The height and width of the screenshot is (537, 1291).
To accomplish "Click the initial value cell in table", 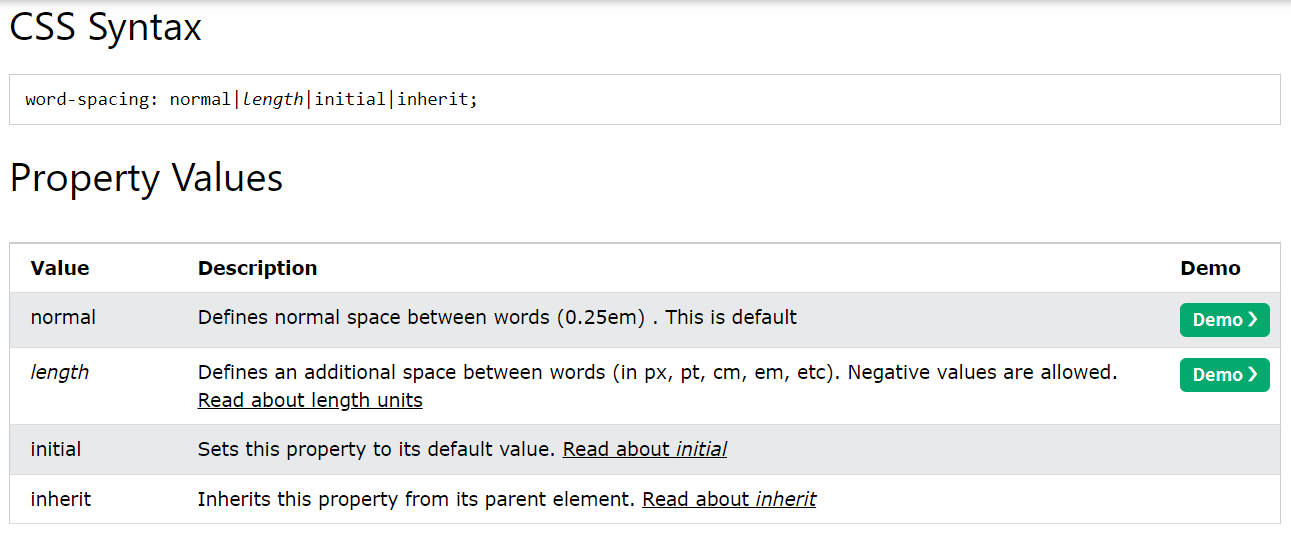I will click(56, 449).
